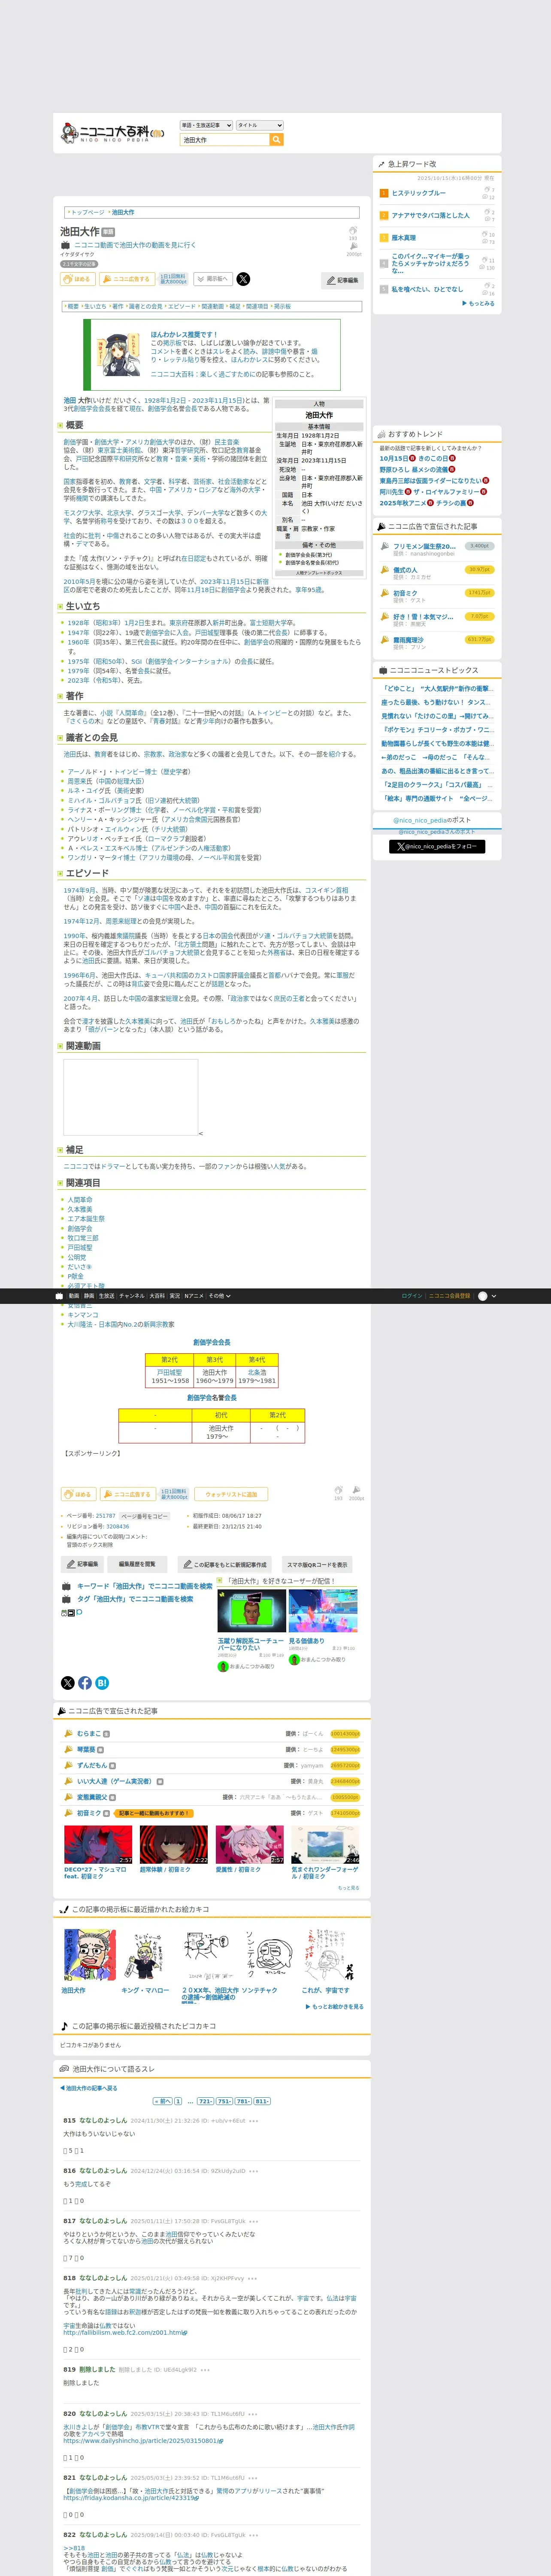Screen dimensions: 551x2576
Task: Click この記事をもとに新規記事作成 button
Action: [x=225, y=1564]
